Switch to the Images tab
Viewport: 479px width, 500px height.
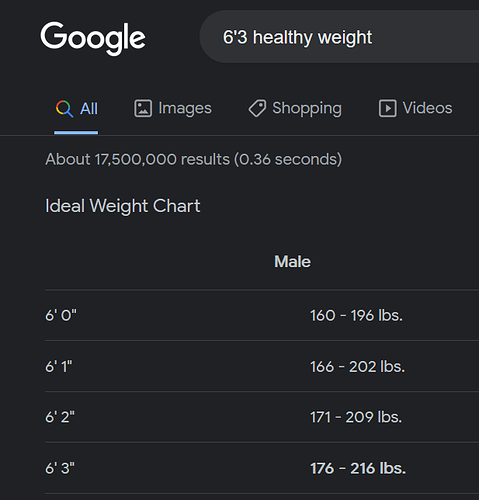pos(173,108)
